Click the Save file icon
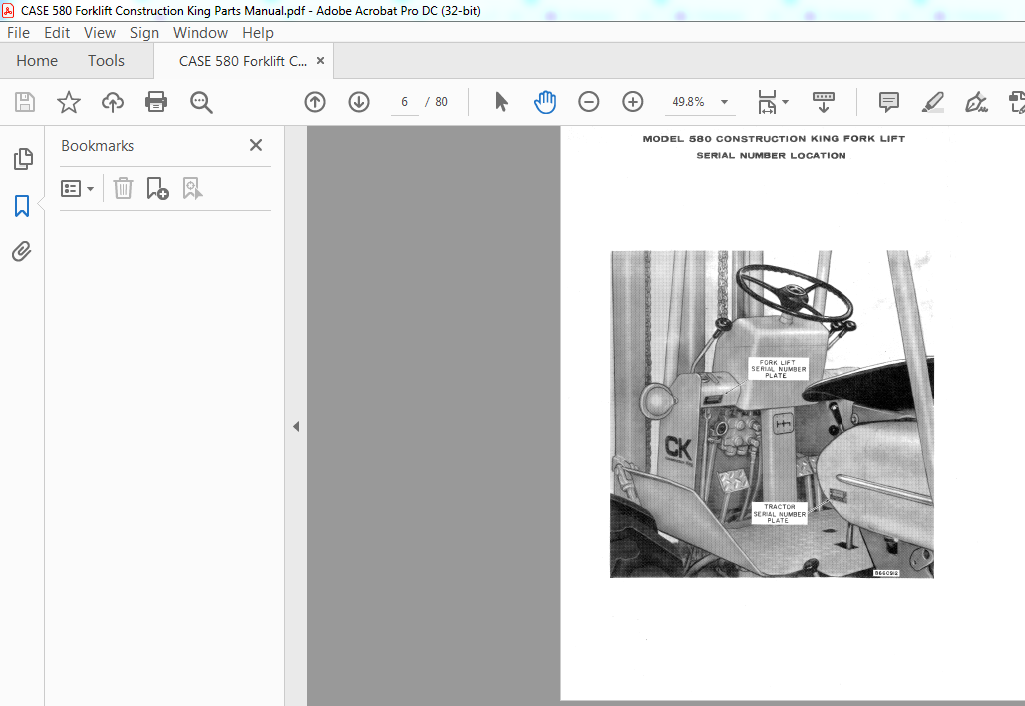Screen dimensions: 1025x706 coord(25,102)
